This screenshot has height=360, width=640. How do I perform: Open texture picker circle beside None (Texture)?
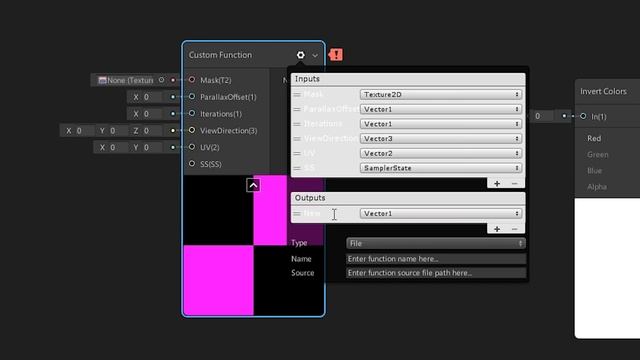(162, 80)
